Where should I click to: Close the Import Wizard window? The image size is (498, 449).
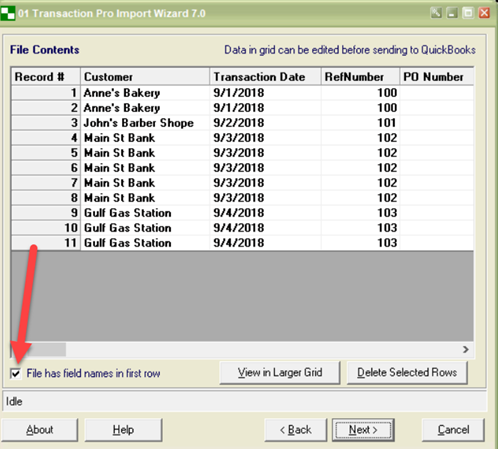[484, 13]
